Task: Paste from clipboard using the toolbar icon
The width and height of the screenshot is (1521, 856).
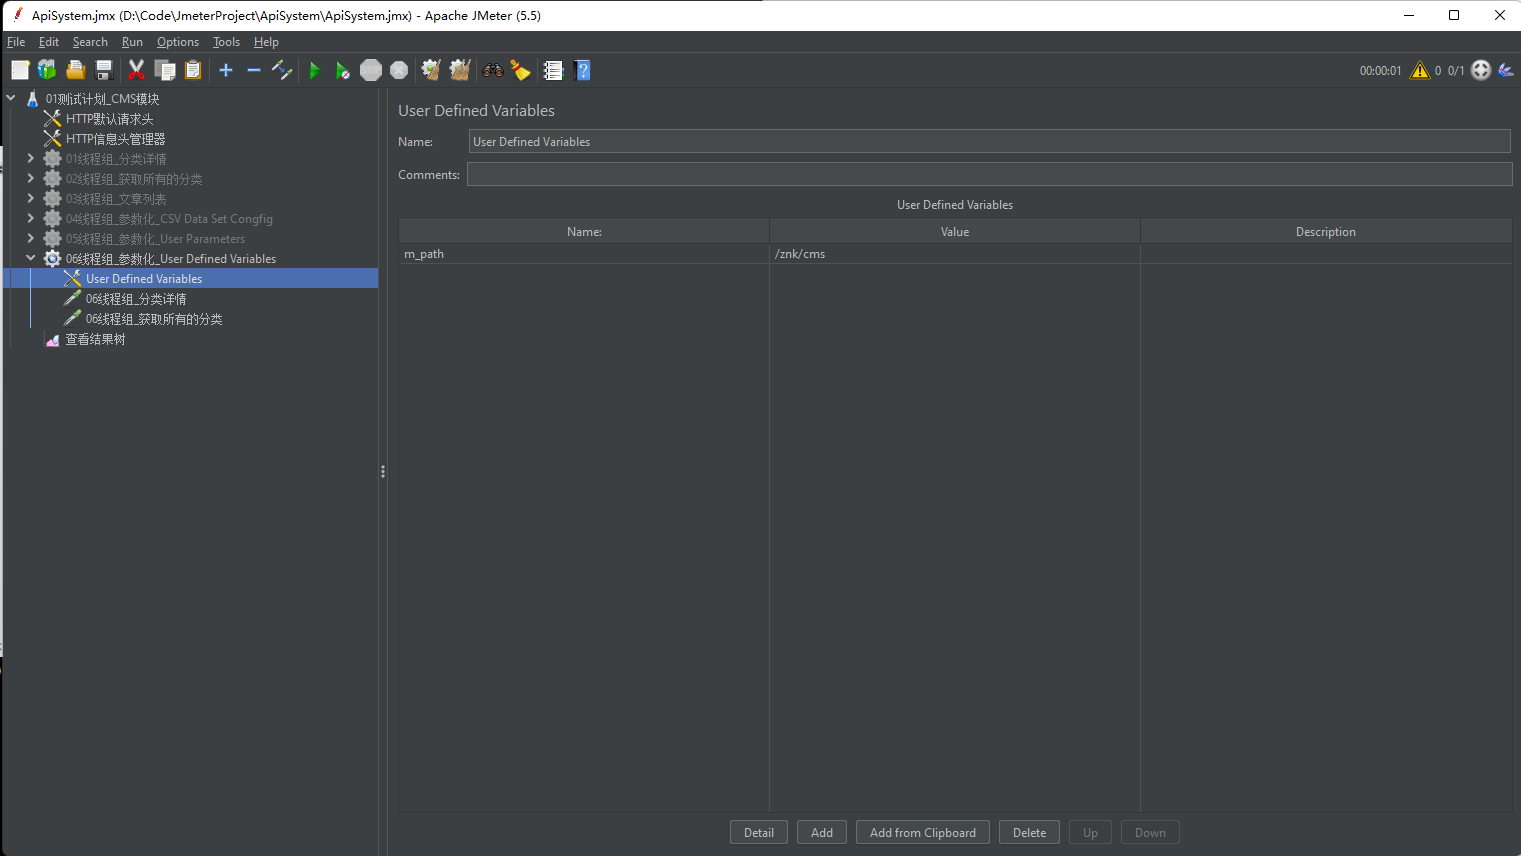Action: coord(193,70)
